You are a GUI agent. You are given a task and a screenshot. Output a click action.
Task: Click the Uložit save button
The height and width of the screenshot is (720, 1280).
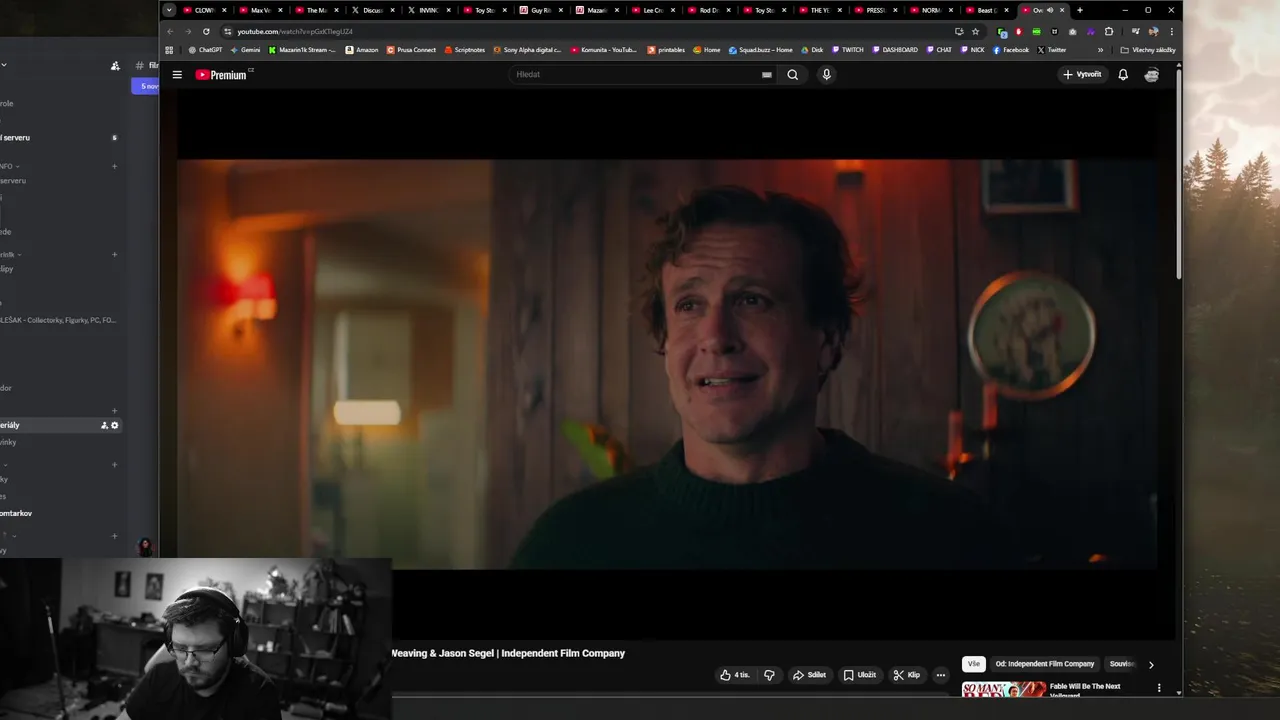coord(859,675)
